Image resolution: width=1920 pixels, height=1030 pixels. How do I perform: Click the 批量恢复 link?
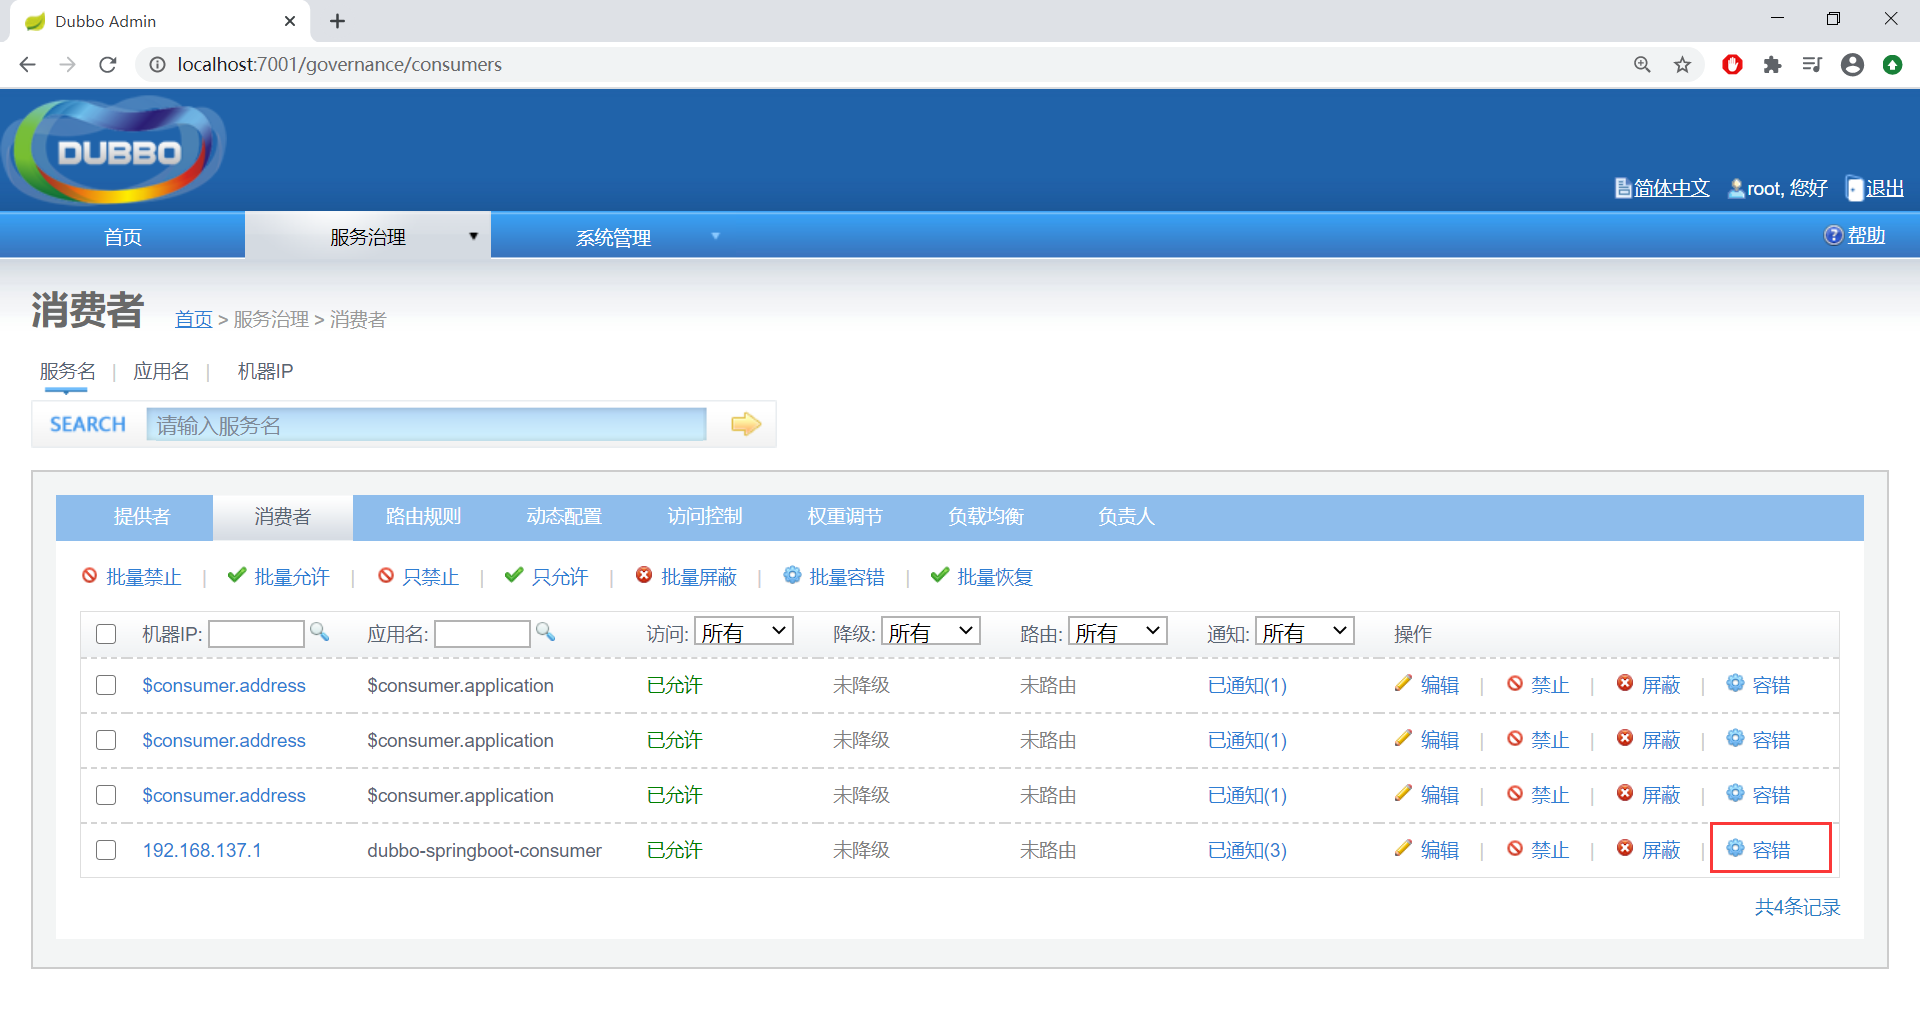click(x=995, y=577)
